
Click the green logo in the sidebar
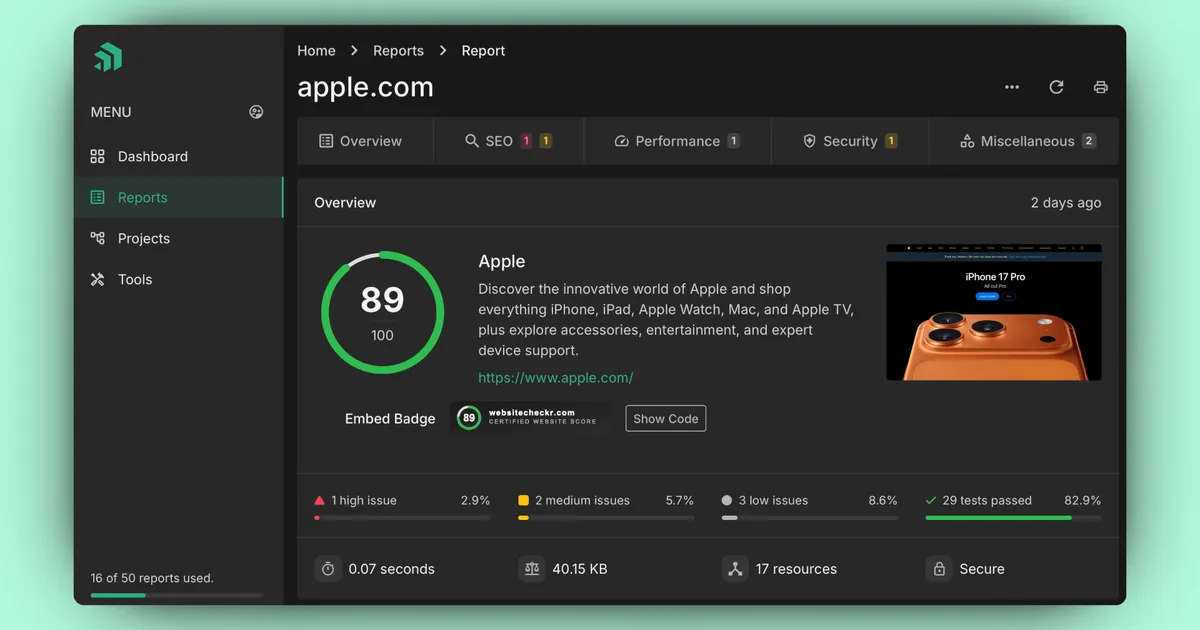pyautogui.click(x=108, y=58)
